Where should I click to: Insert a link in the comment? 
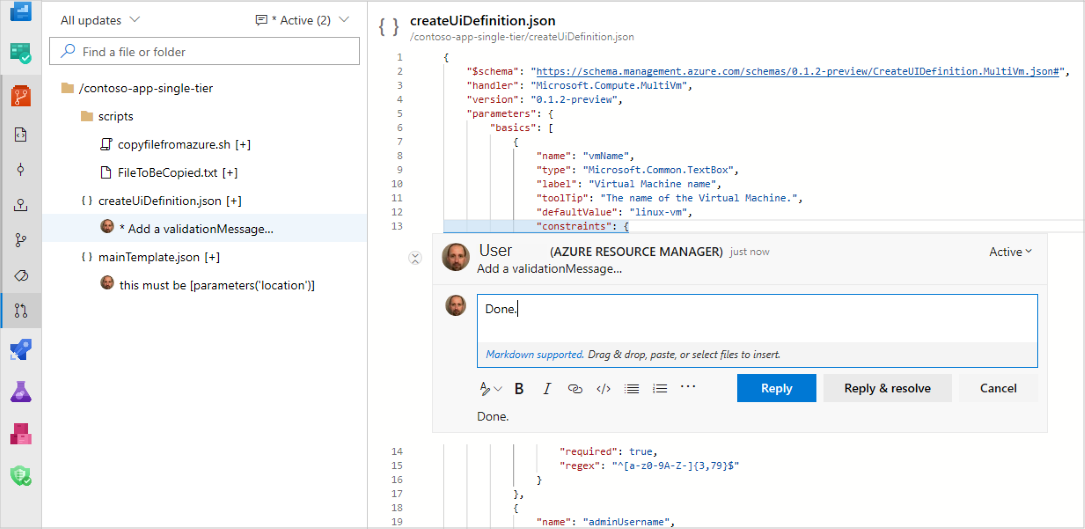pos(575,389)
